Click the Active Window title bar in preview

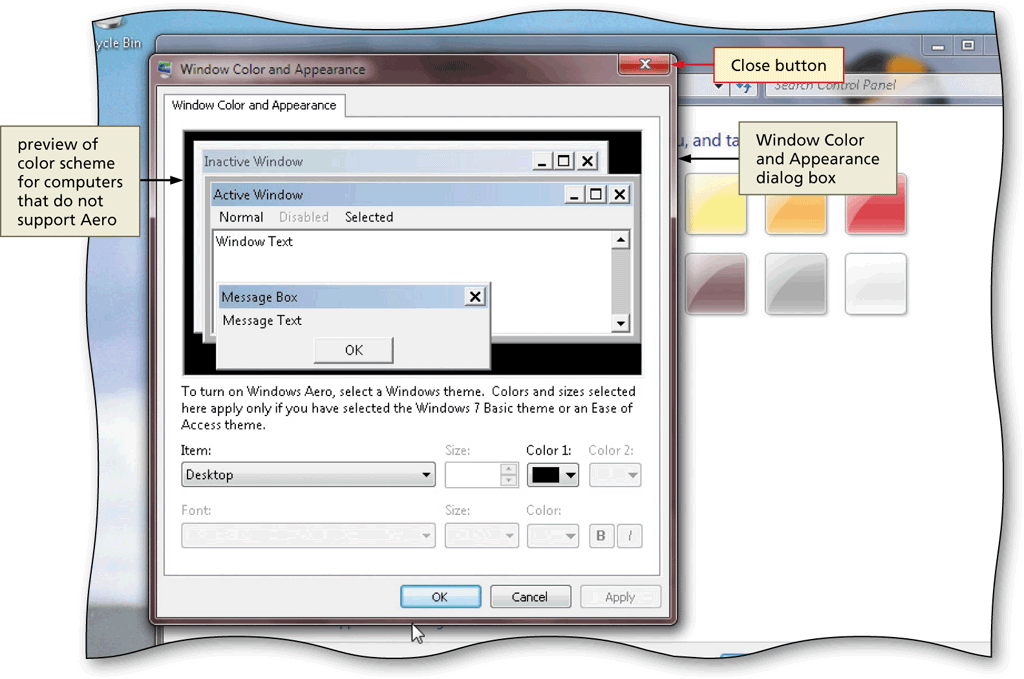coord(421,195)
